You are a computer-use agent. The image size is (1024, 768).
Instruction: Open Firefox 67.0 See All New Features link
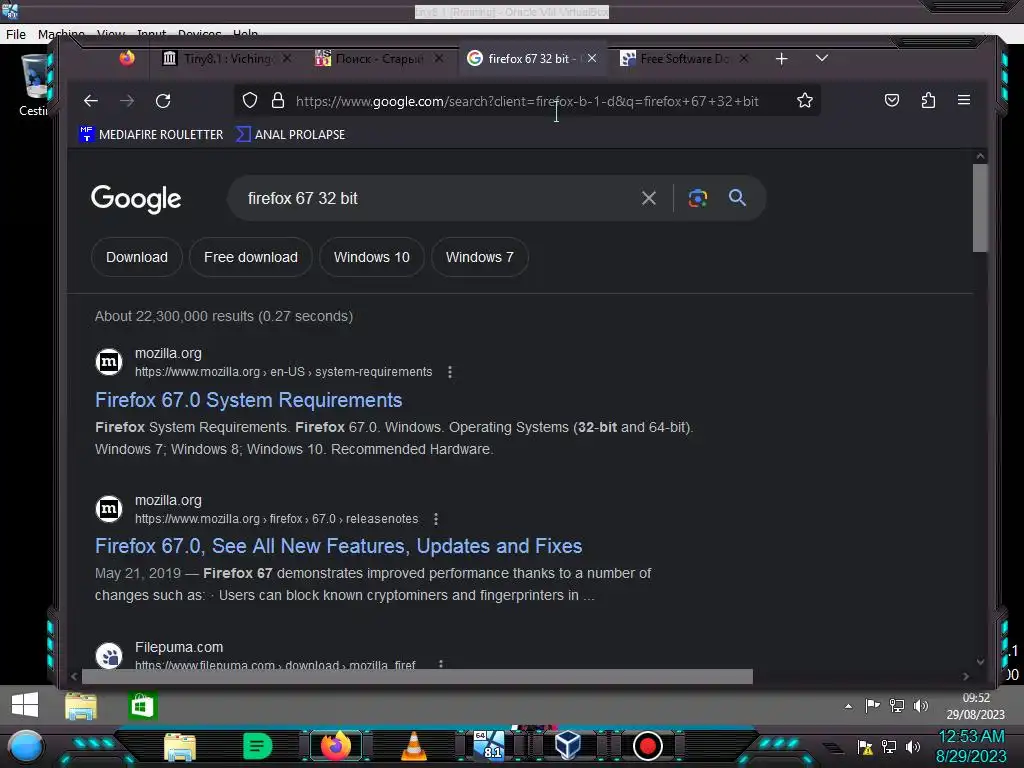point(338,546)
